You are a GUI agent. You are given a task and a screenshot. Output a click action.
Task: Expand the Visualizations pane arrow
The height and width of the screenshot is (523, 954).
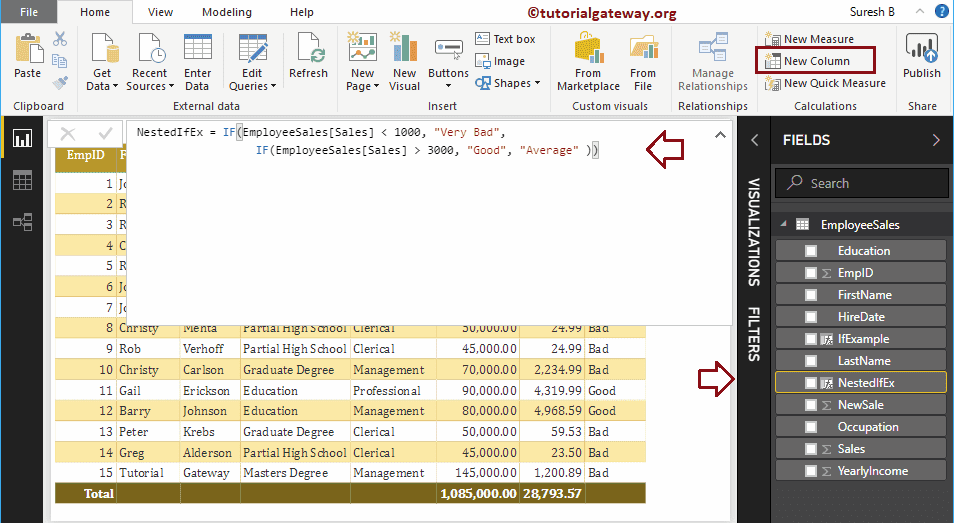click(x=754, y=140)
